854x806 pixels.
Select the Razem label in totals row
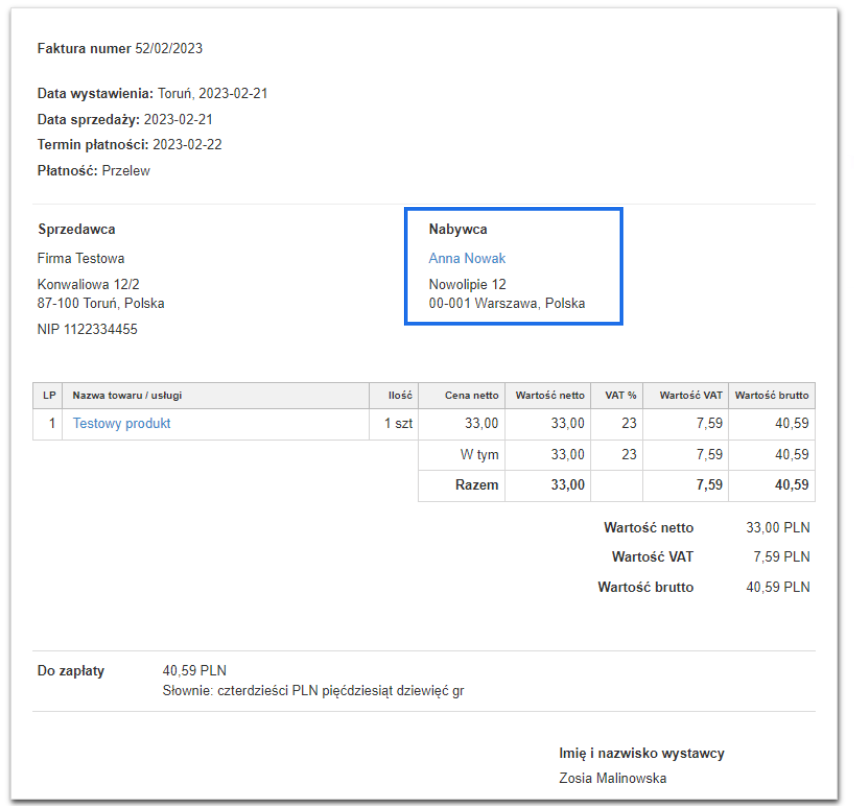click(x=476, y=485)
